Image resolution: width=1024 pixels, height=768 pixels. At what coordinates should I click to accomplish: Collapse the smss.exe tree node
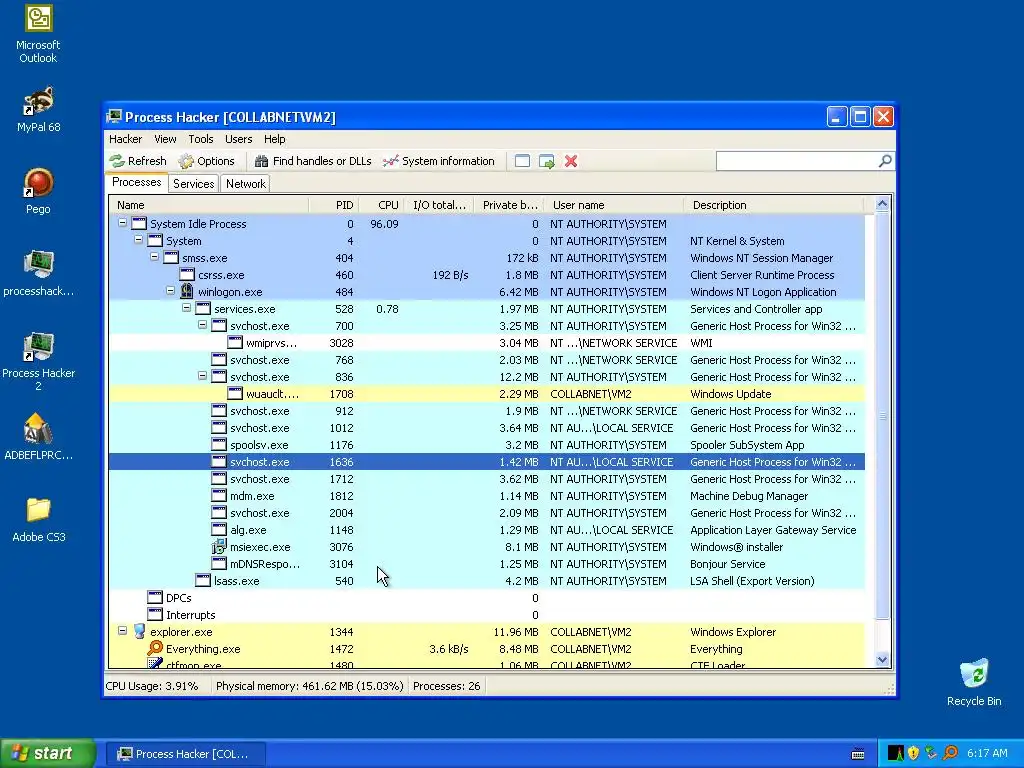tap(154, 257)
